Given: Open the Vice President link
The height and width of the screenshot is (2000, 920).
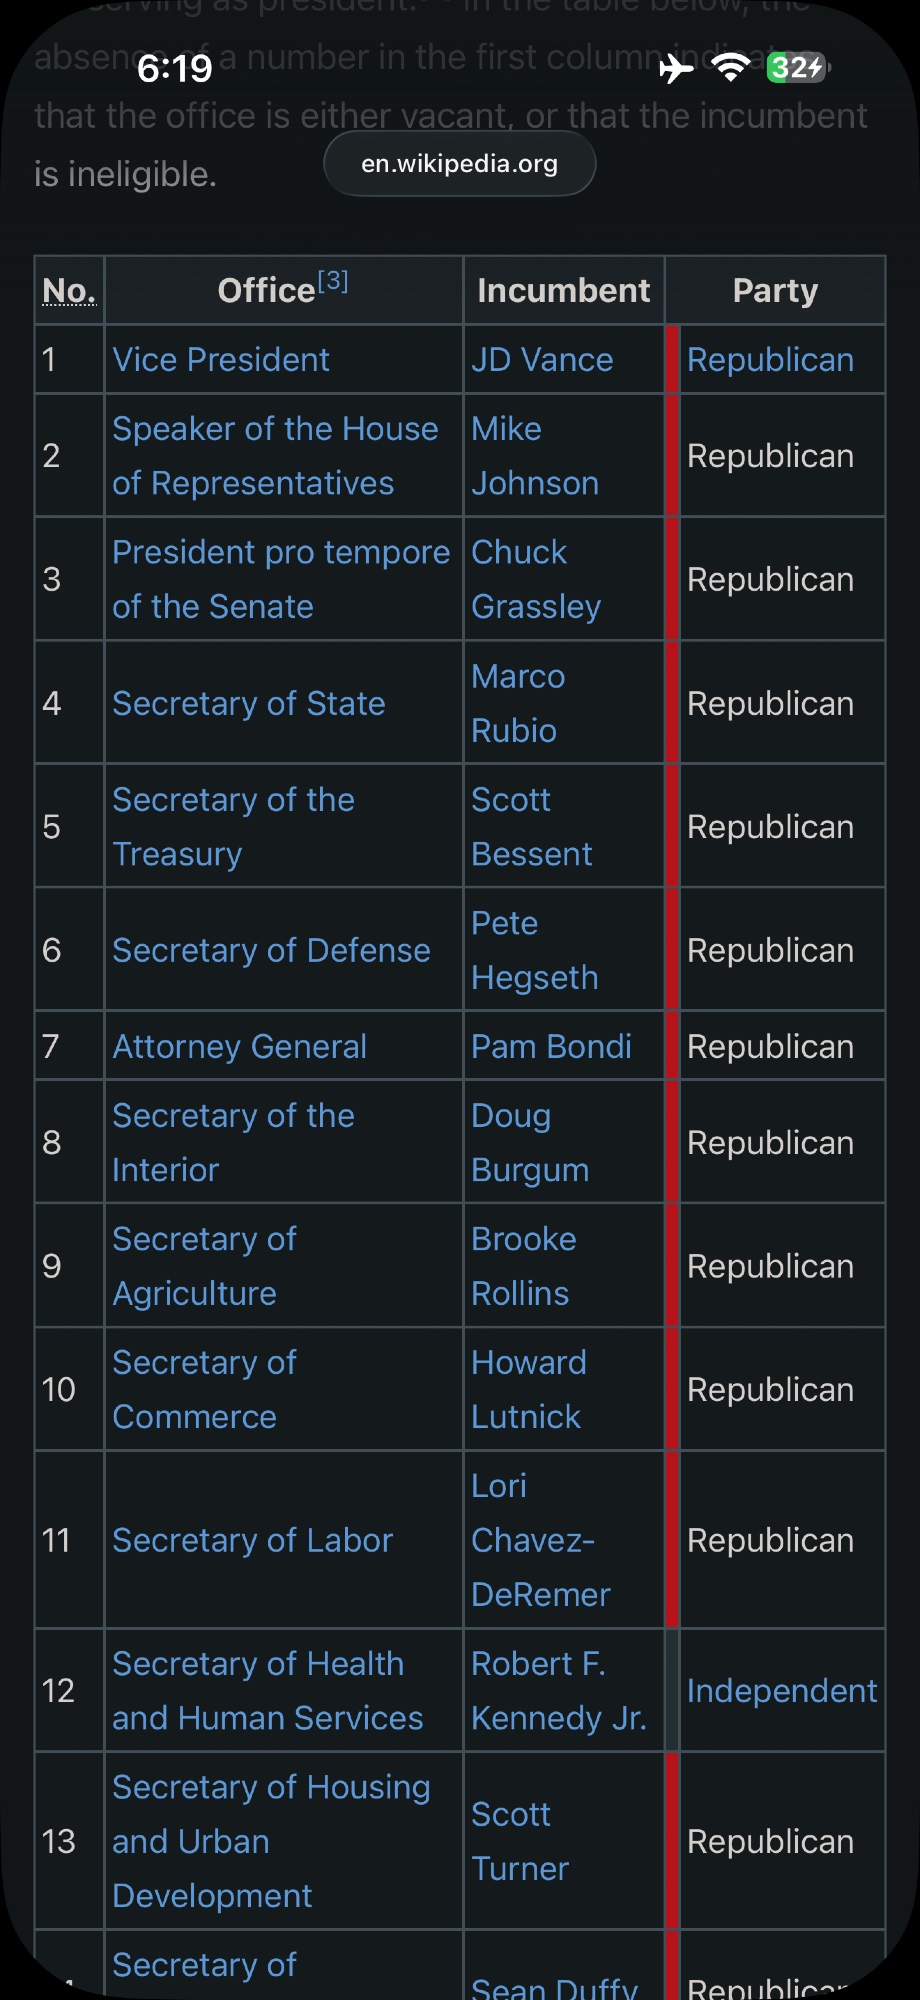Looking at the screenshot, I should [x=221, y=360].
